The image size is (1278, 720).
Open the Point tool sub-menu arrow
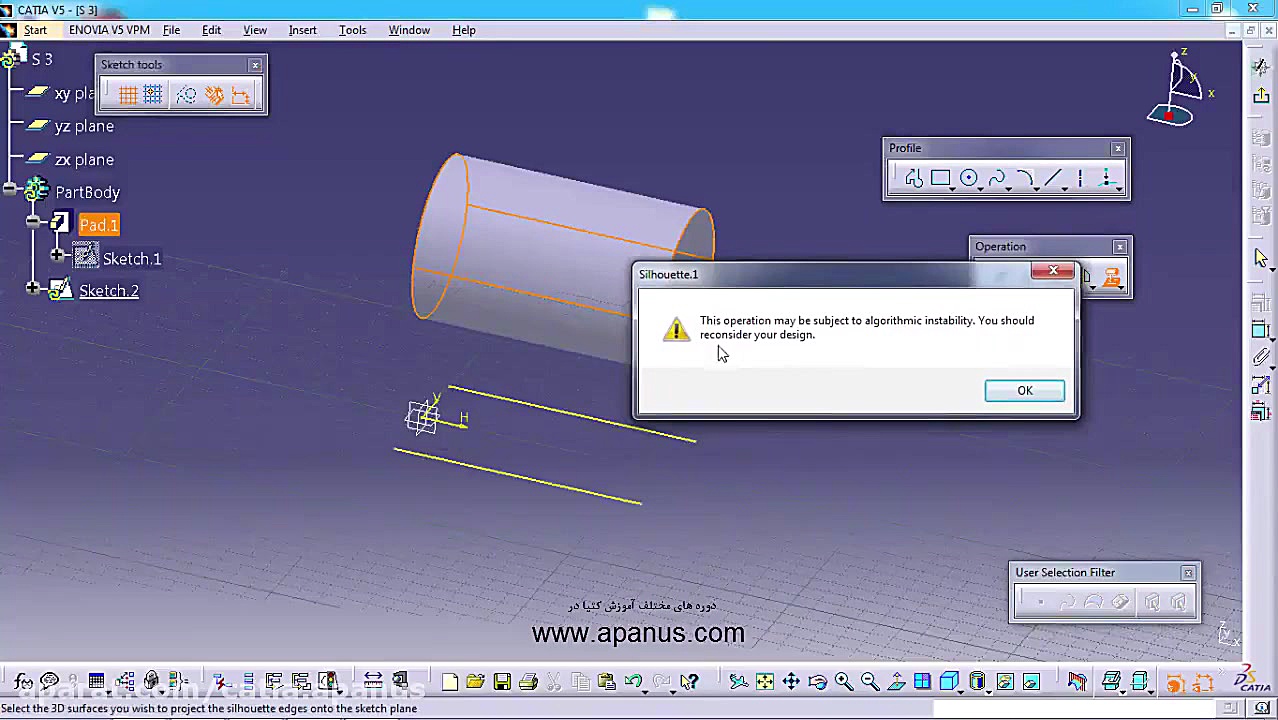pyautogui.click(x=1119, y=188)
